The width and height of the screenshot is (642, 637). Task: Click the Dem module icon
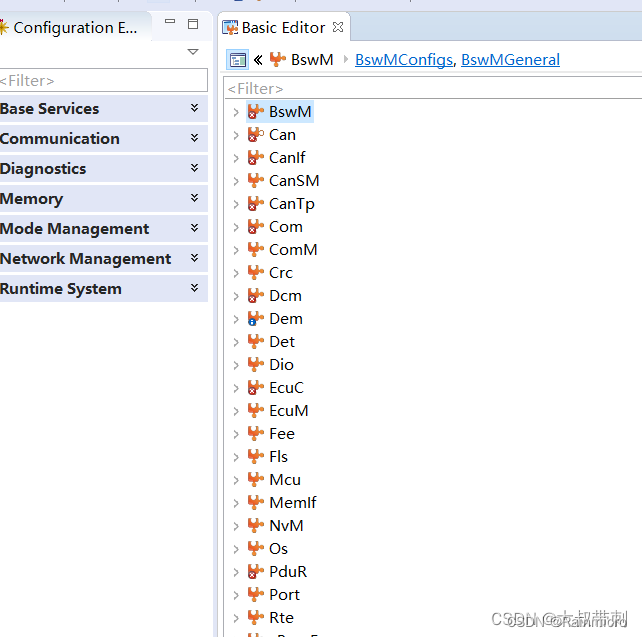pyautogui.click(x=256, y=318)
